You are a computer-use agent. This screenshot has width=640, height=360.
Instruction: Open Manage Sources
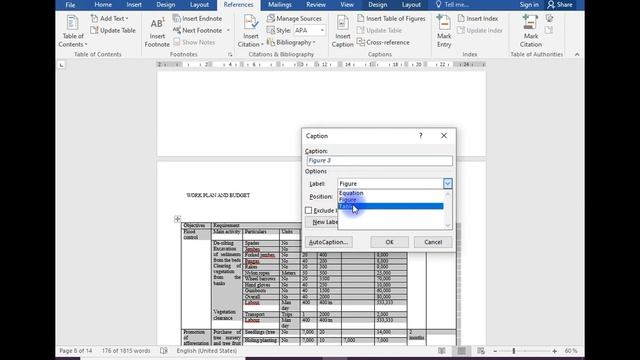click(x=294, y=18)
